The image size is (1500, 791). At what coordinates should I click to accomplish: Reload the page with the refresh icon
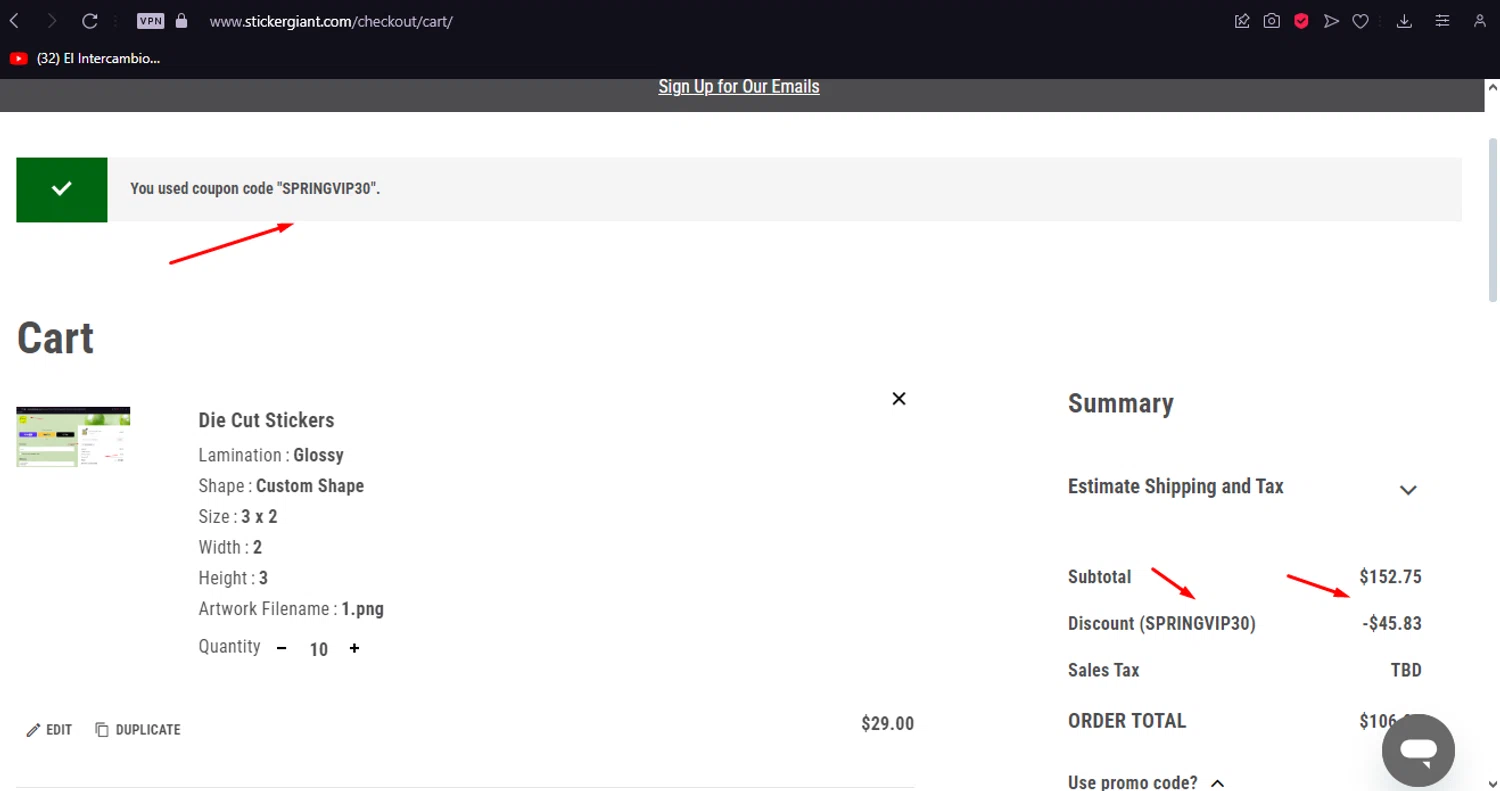click(x=90, y=20)
